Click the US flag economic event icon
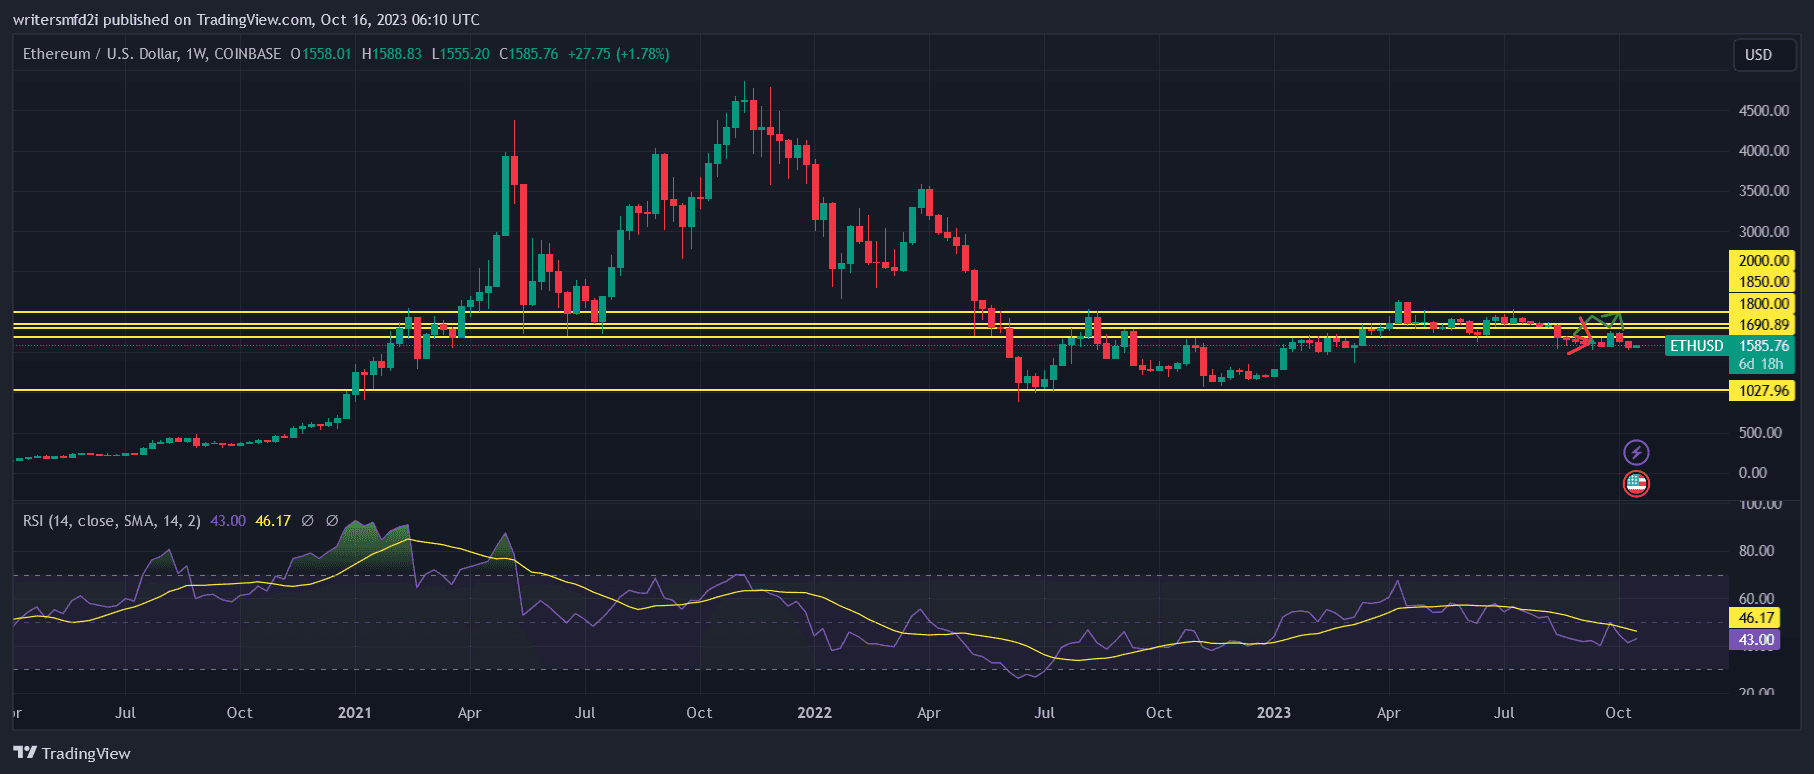The width and height of the screenshot is (1814, 774). tap(1636, 484)
